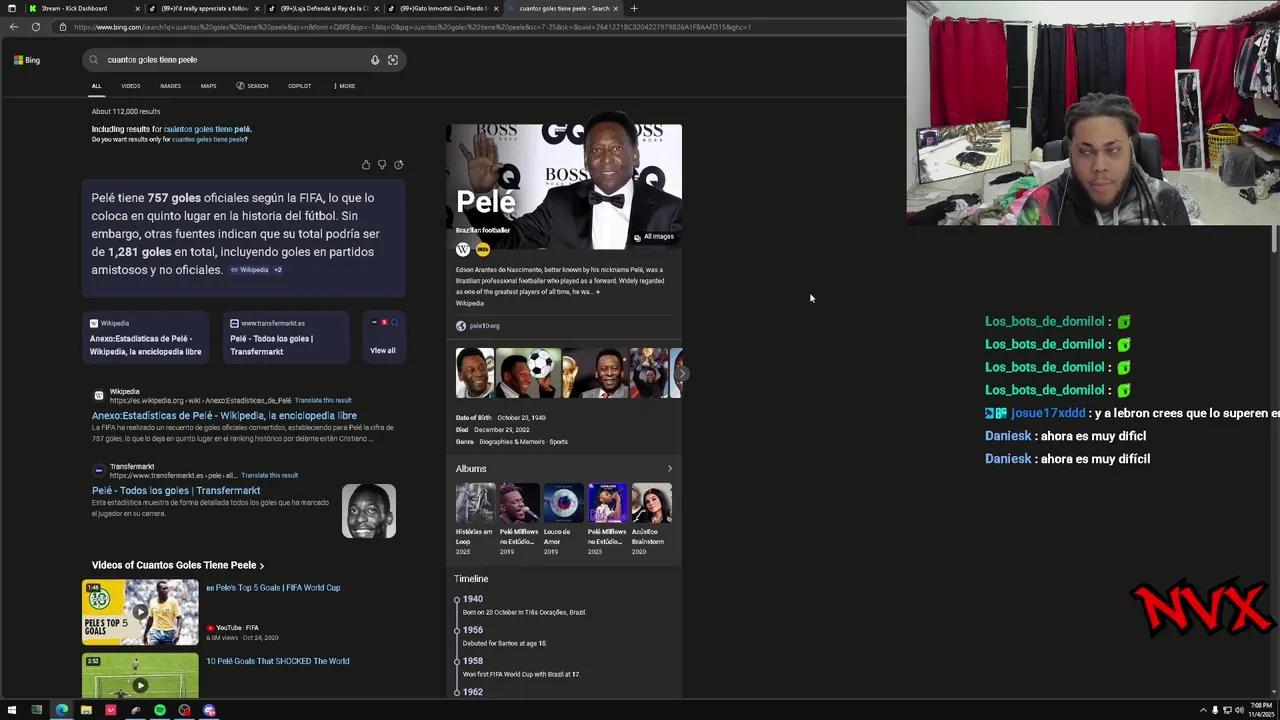This screenshot has height=720, width=1280.
Task: Click the thumbs up feedback icon
Action: click(x=366, y=165)
